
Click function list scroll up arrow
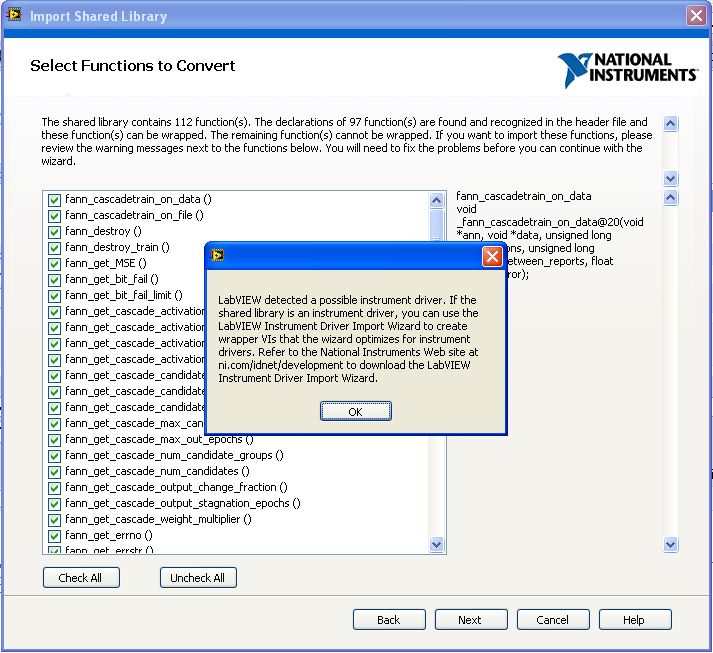point(437,201)
